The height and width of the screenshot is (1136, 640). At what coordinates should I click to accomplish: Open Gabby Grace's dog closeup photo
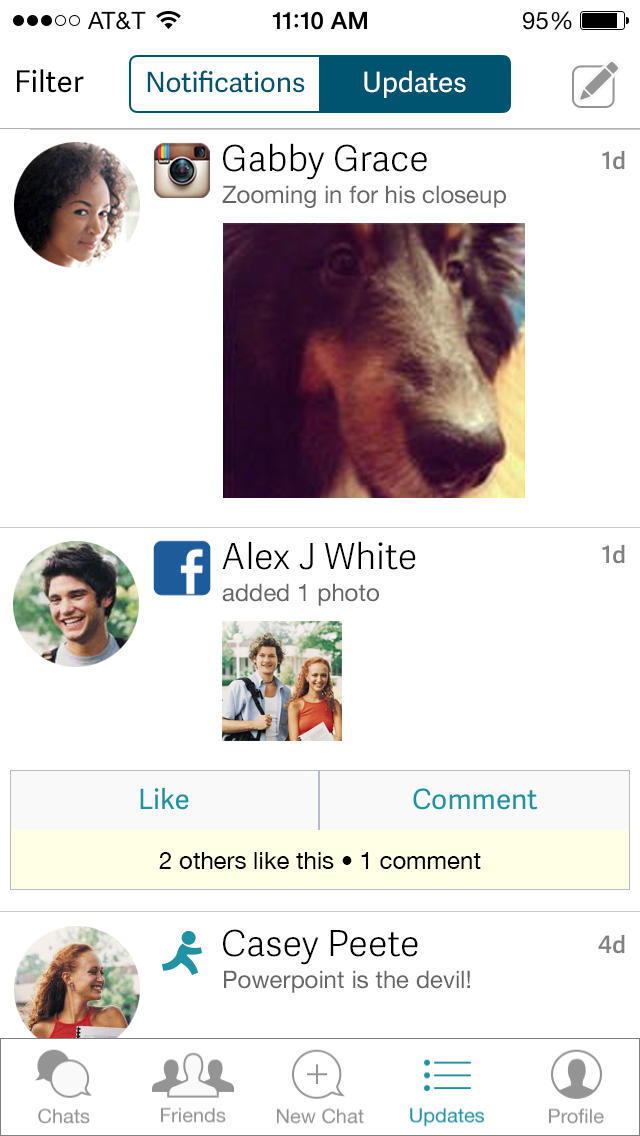374,360
